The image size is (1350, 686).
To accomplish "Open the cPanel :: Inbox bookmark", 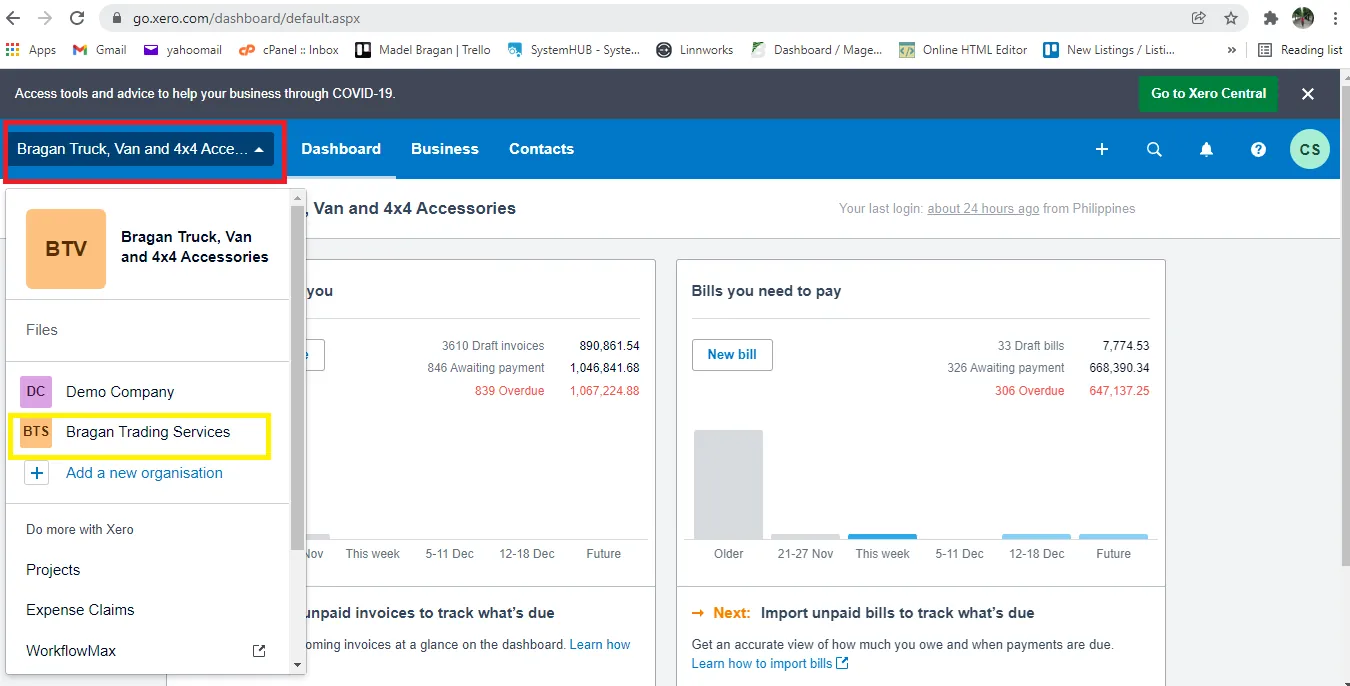I will [289, 50].
